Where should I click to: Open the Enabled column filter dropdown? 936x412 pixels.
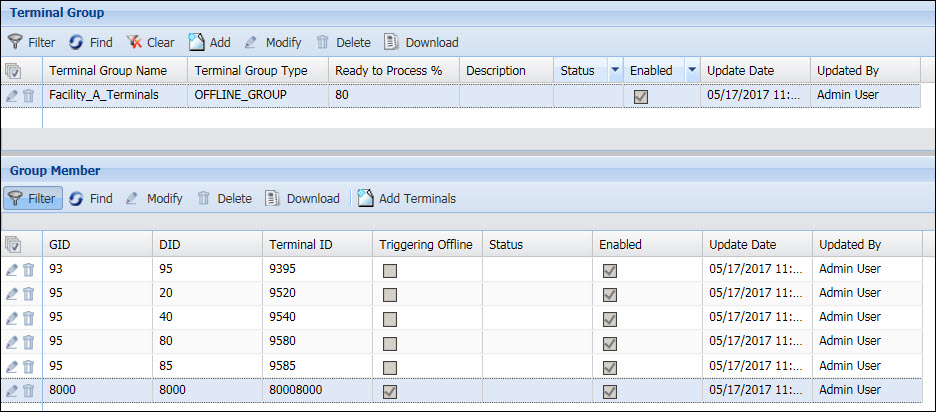(692, 71)
